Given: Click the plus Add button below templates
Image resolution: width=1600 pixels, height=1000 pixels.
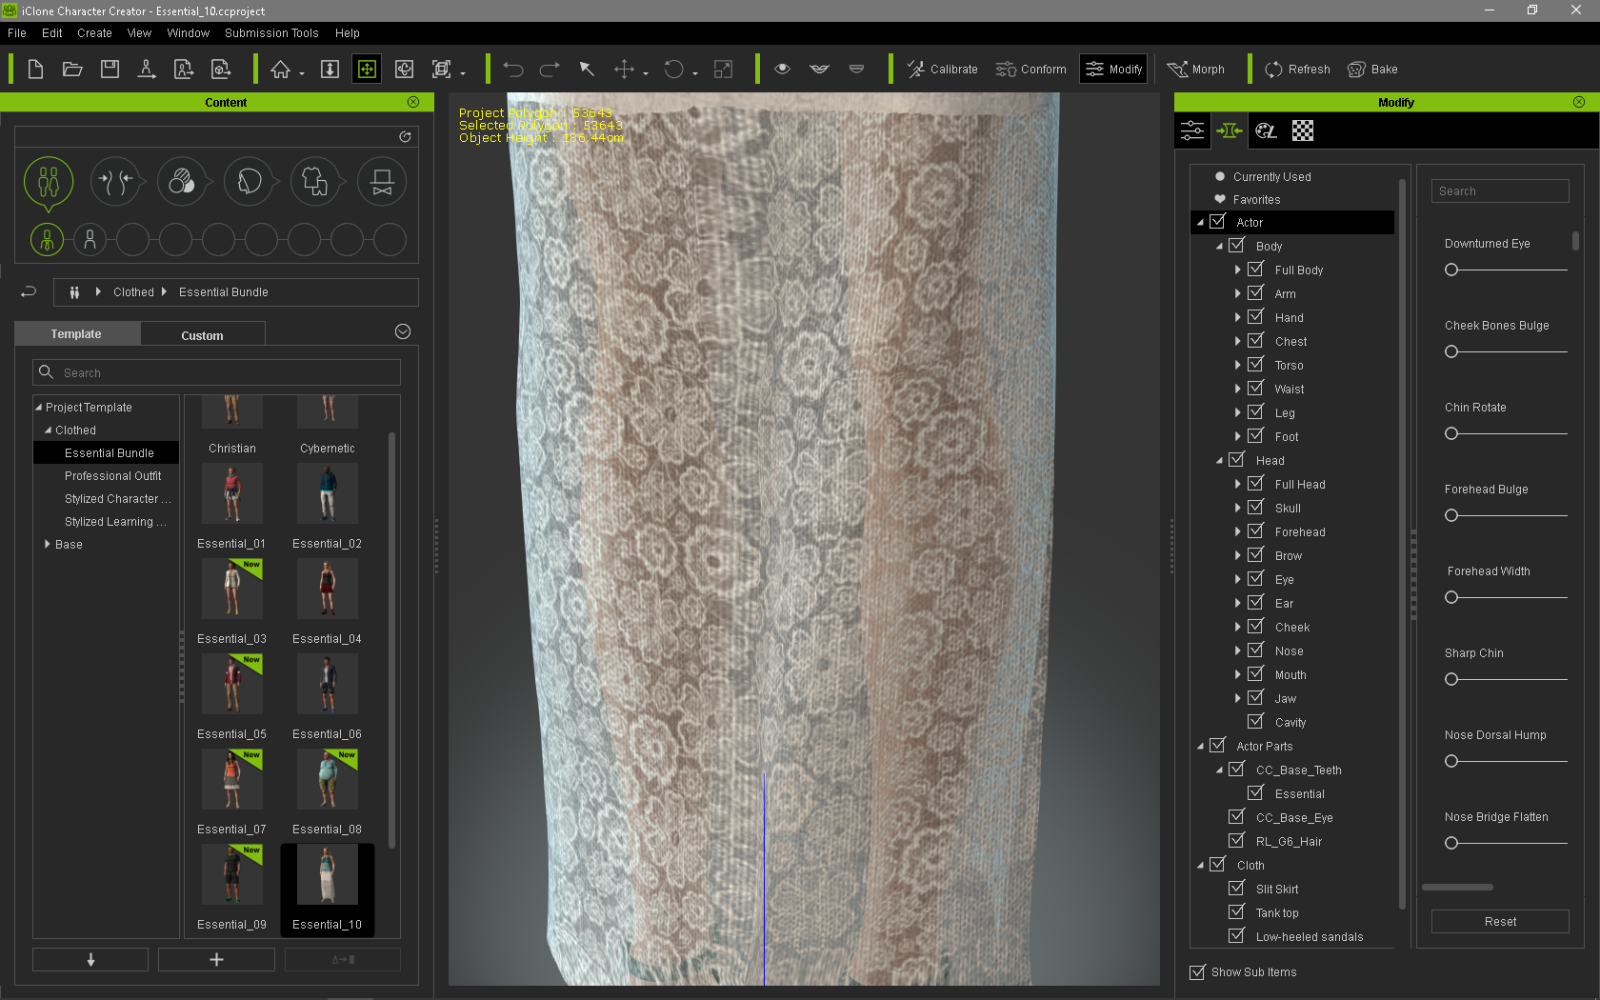Looking at the screenshot, I should click(216, 959).
